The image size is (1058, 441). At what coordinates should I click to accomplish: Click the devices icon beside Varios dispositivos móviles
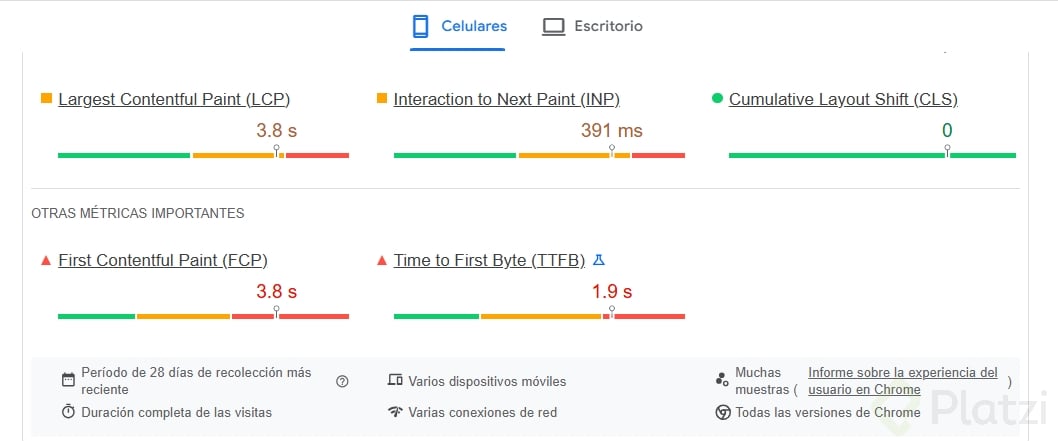[395, 381]
